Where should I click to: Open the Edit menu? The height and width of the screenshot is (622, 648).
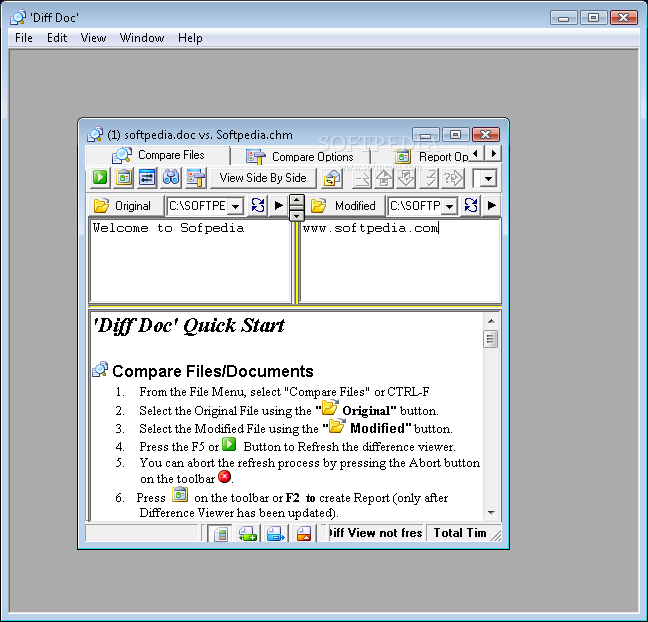pyautogui.click(x=57, y=38)
